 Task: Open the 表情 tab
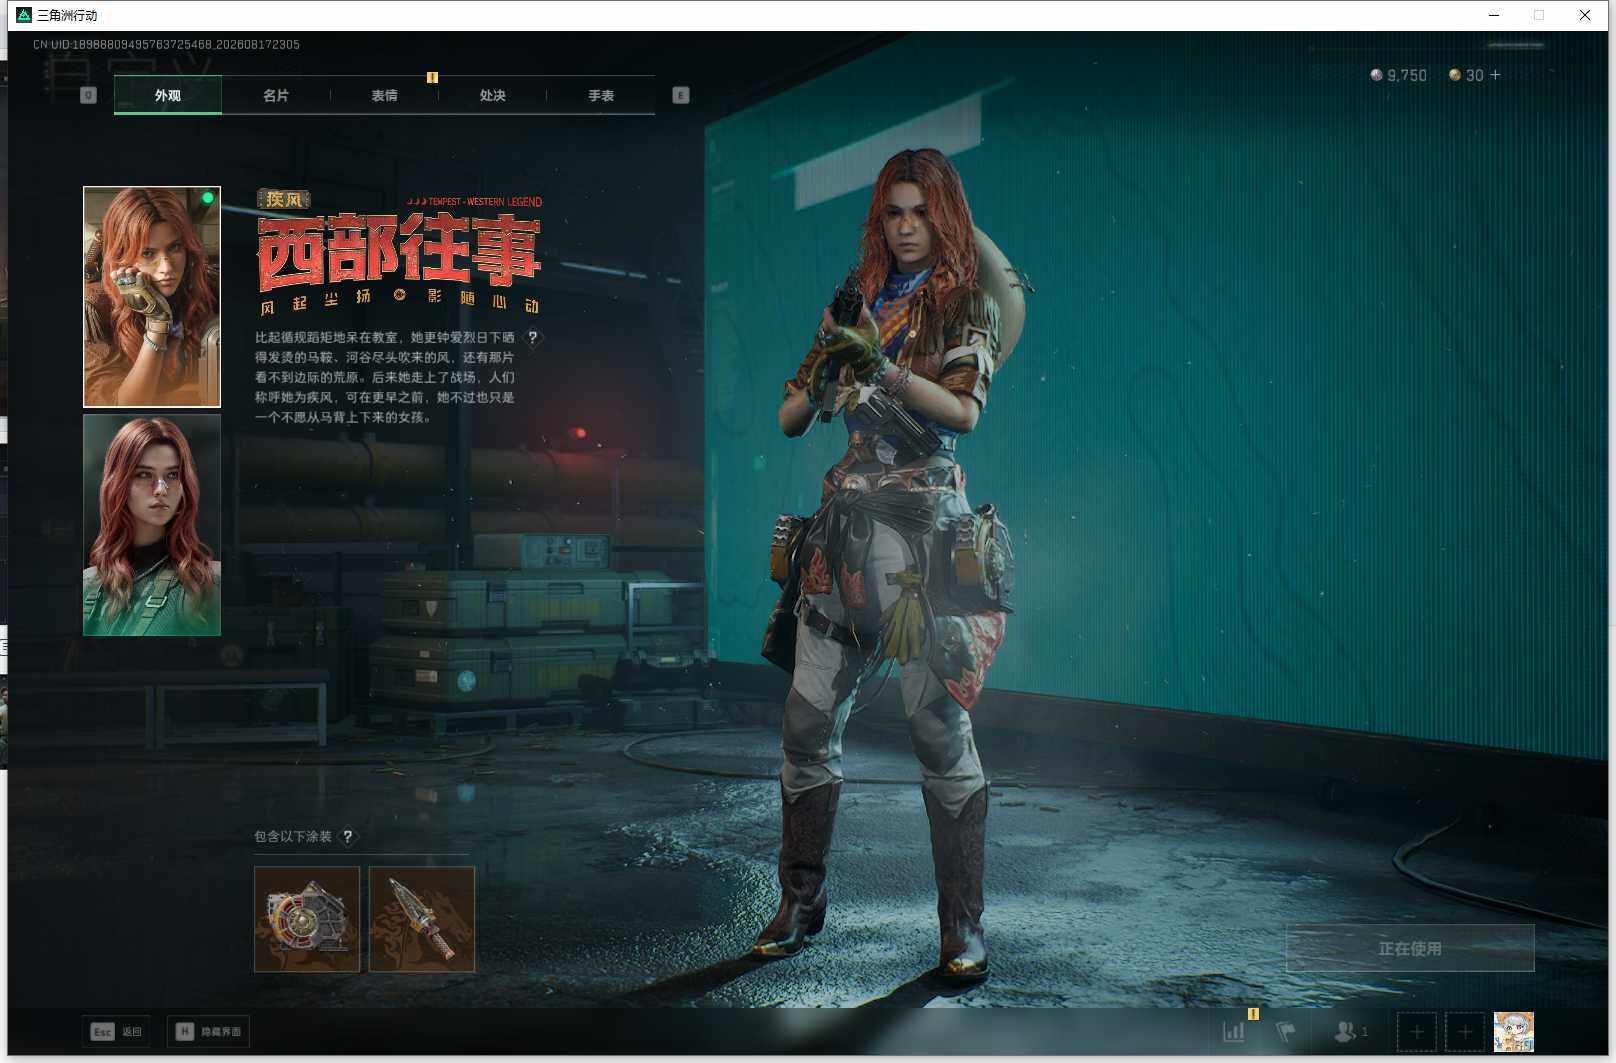coord(384,95)
